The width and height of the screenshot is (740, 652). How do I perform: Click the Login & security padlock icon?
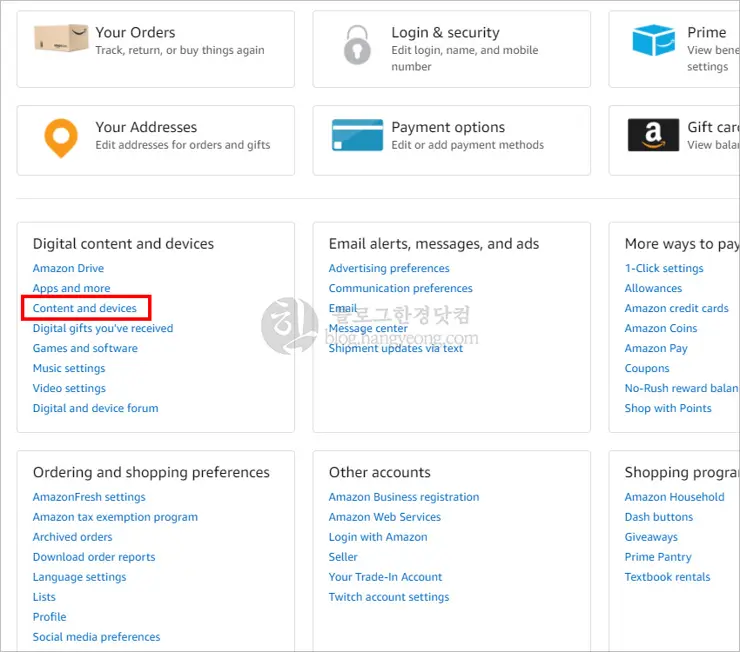[355, 43]
